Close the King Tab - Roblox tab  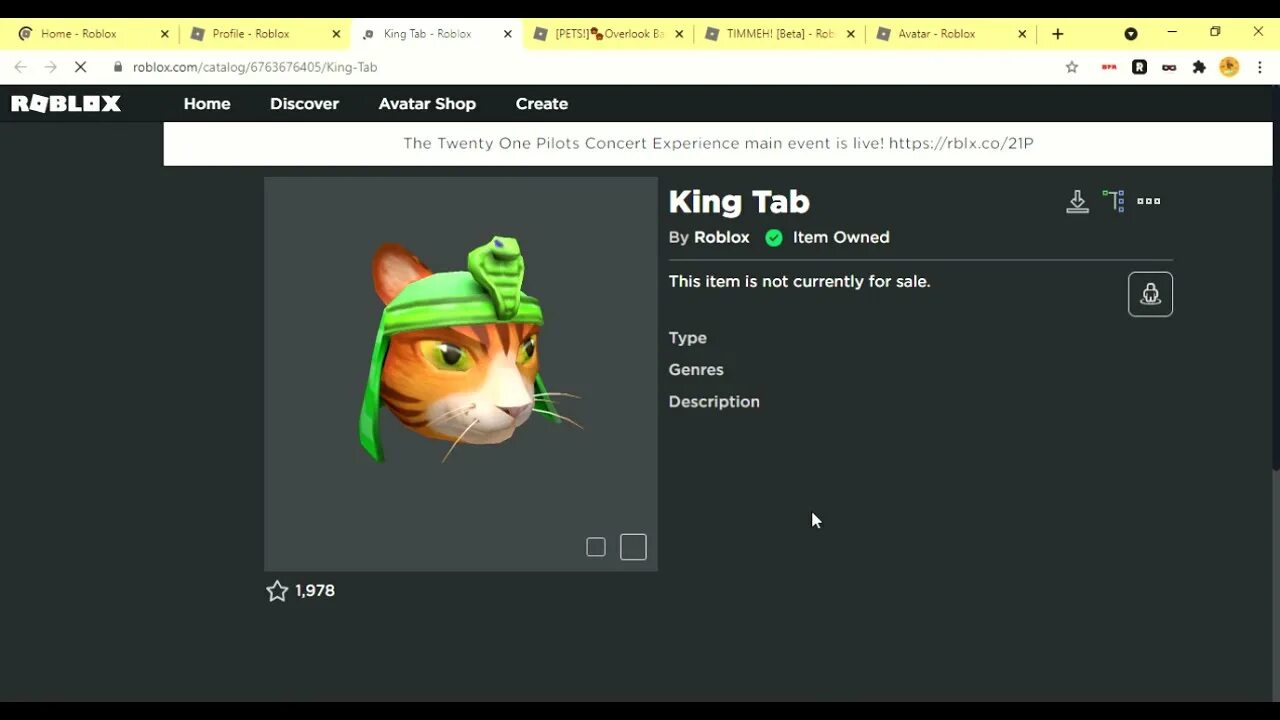tap(508, 34)
